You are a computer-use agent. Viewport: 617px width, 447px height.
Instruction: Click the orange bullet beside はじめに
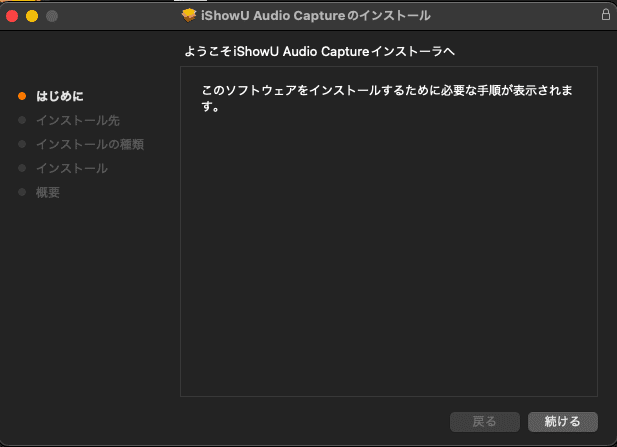click(x=22, y=96)
